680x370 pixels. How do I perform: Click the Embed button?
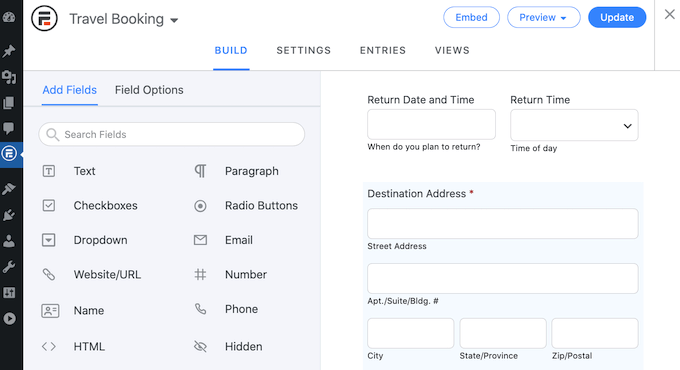click(471, 17)
